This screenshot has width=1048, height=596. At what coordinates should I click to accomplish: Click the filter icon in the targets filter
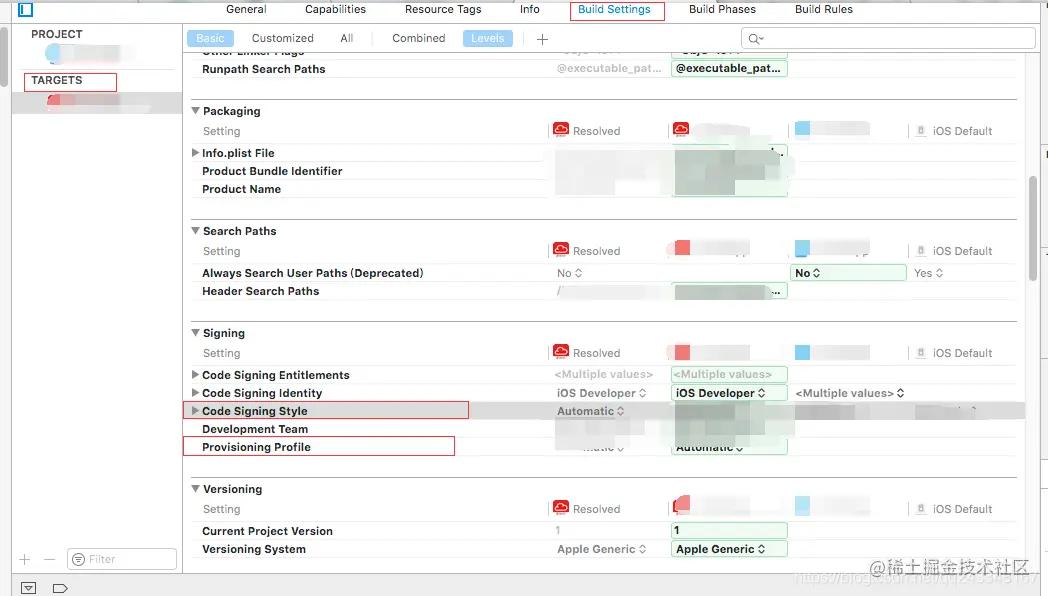coord(78,559)
